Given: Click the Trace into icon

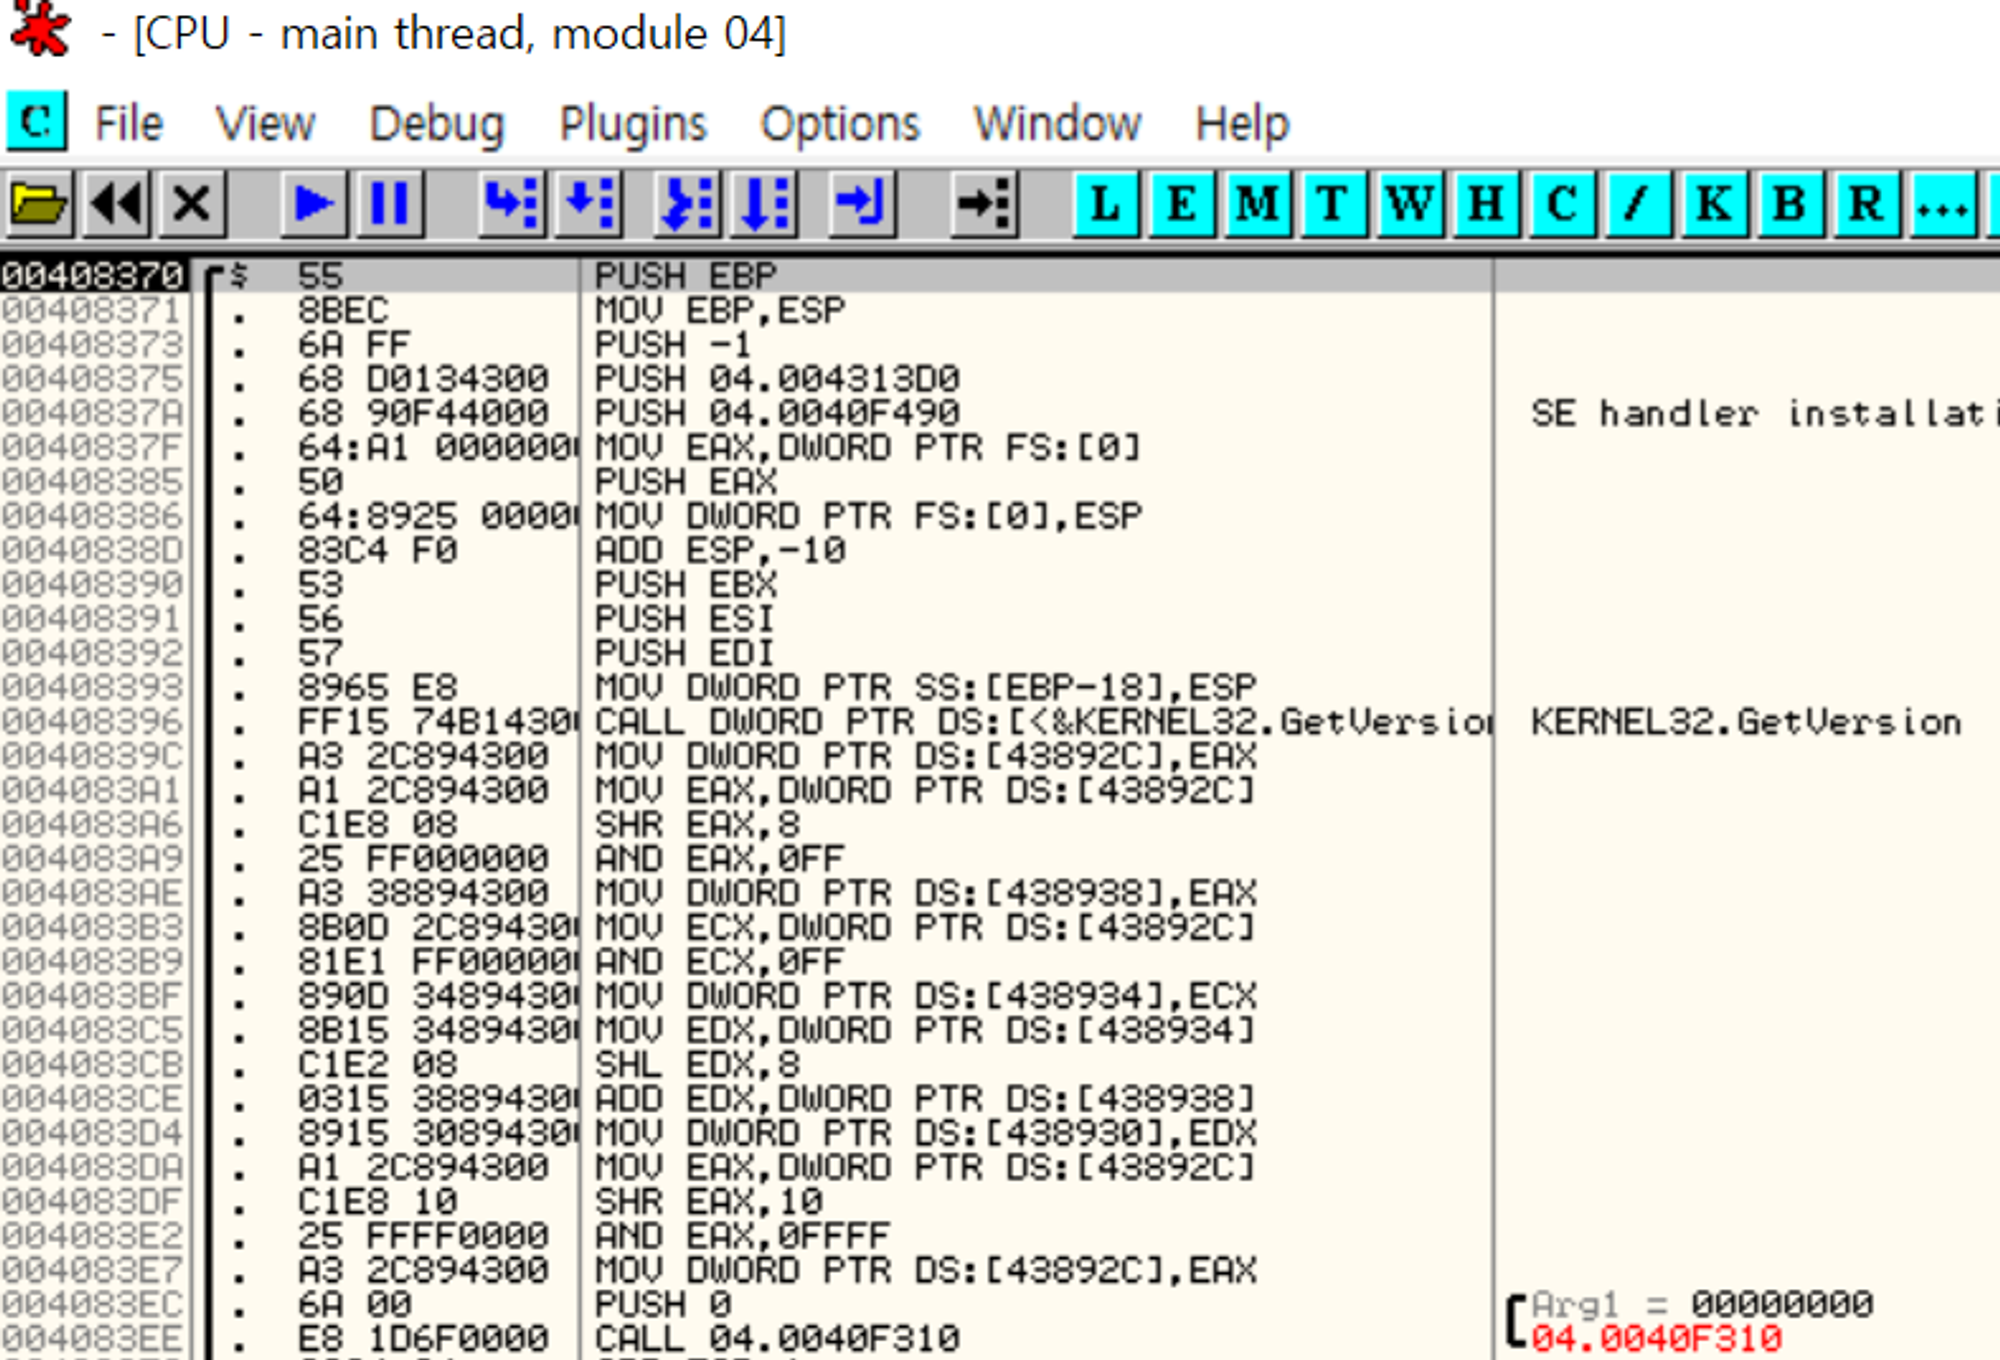Looking at the screenshot, I should click(687, 205).
